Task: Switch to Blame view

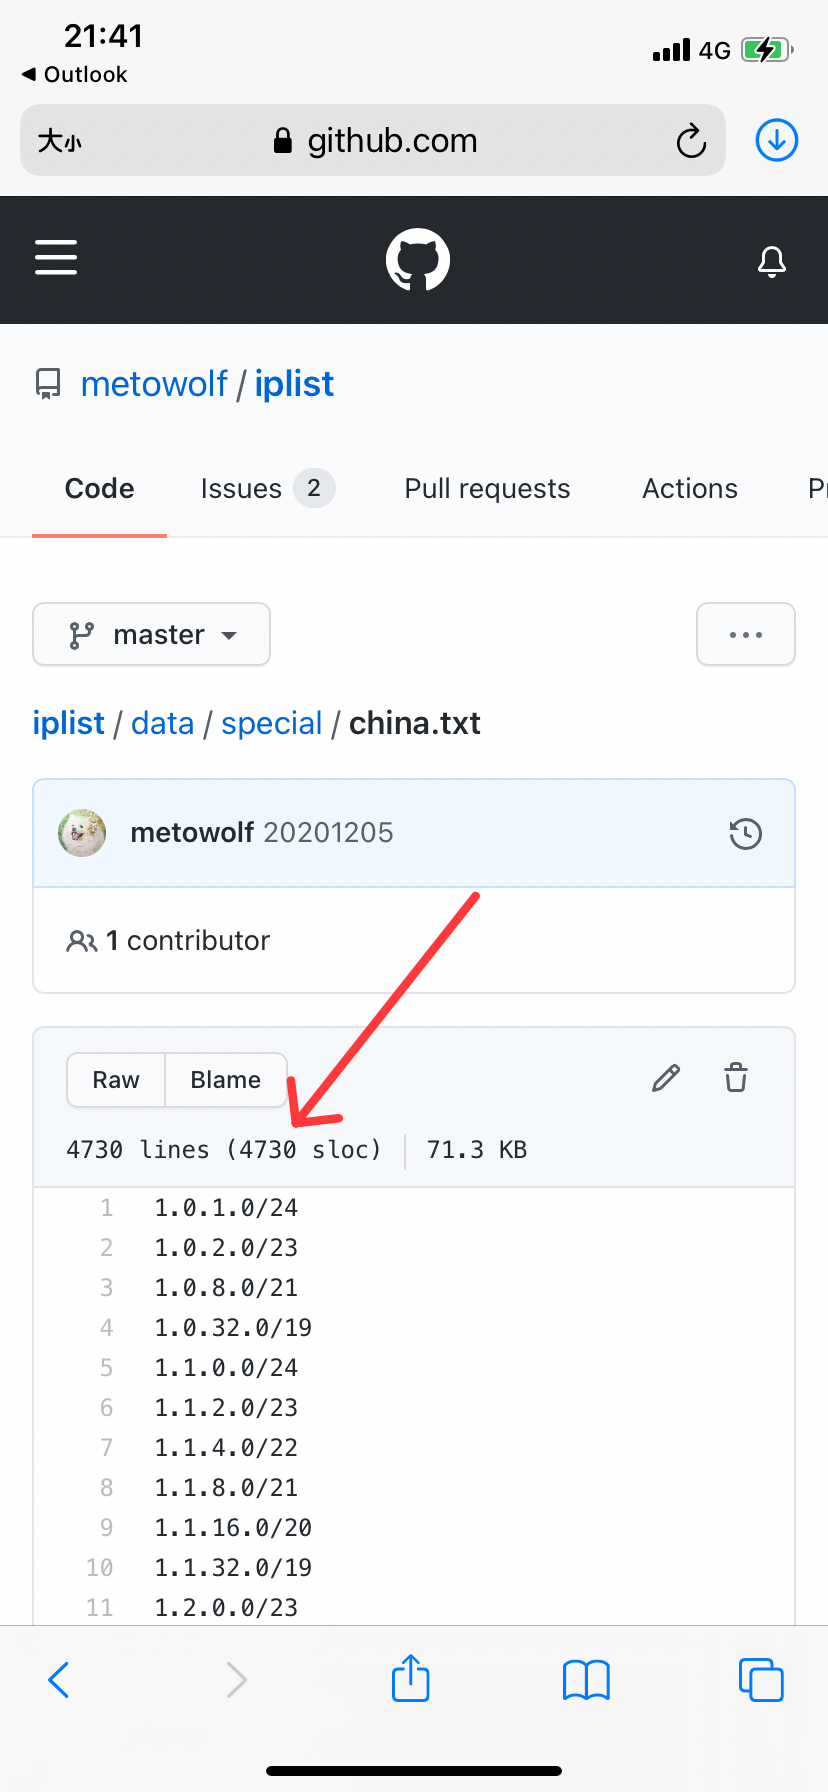Action: [x=225, y=1080]
